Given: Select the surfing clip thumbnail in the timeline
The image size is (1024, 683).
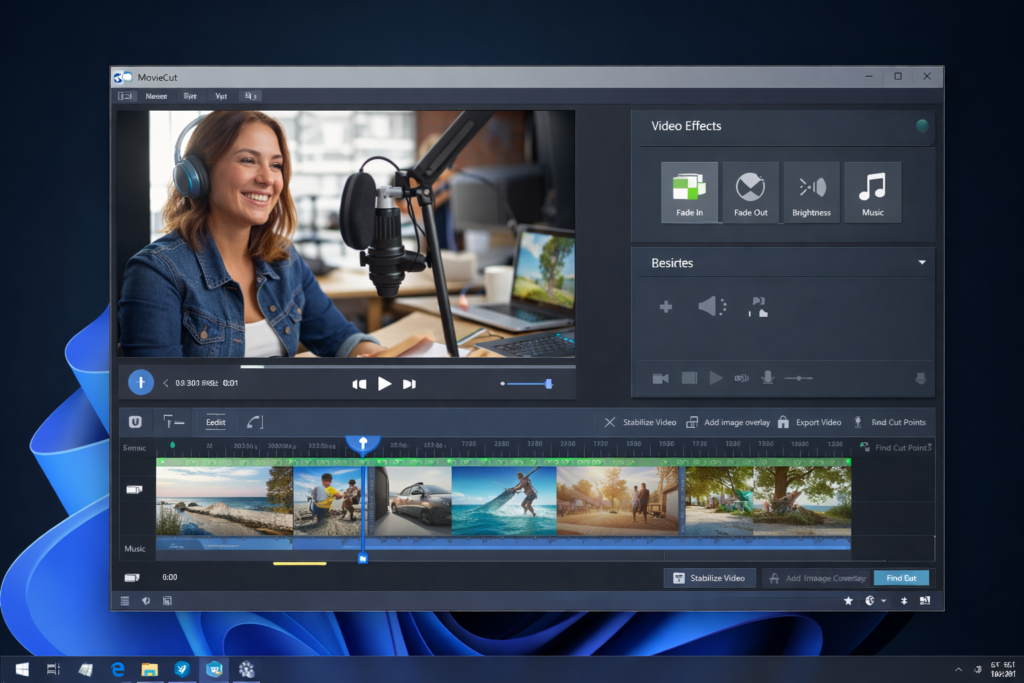Looking at the screenshot, I should pyautogui.click(x=504, y=498).
